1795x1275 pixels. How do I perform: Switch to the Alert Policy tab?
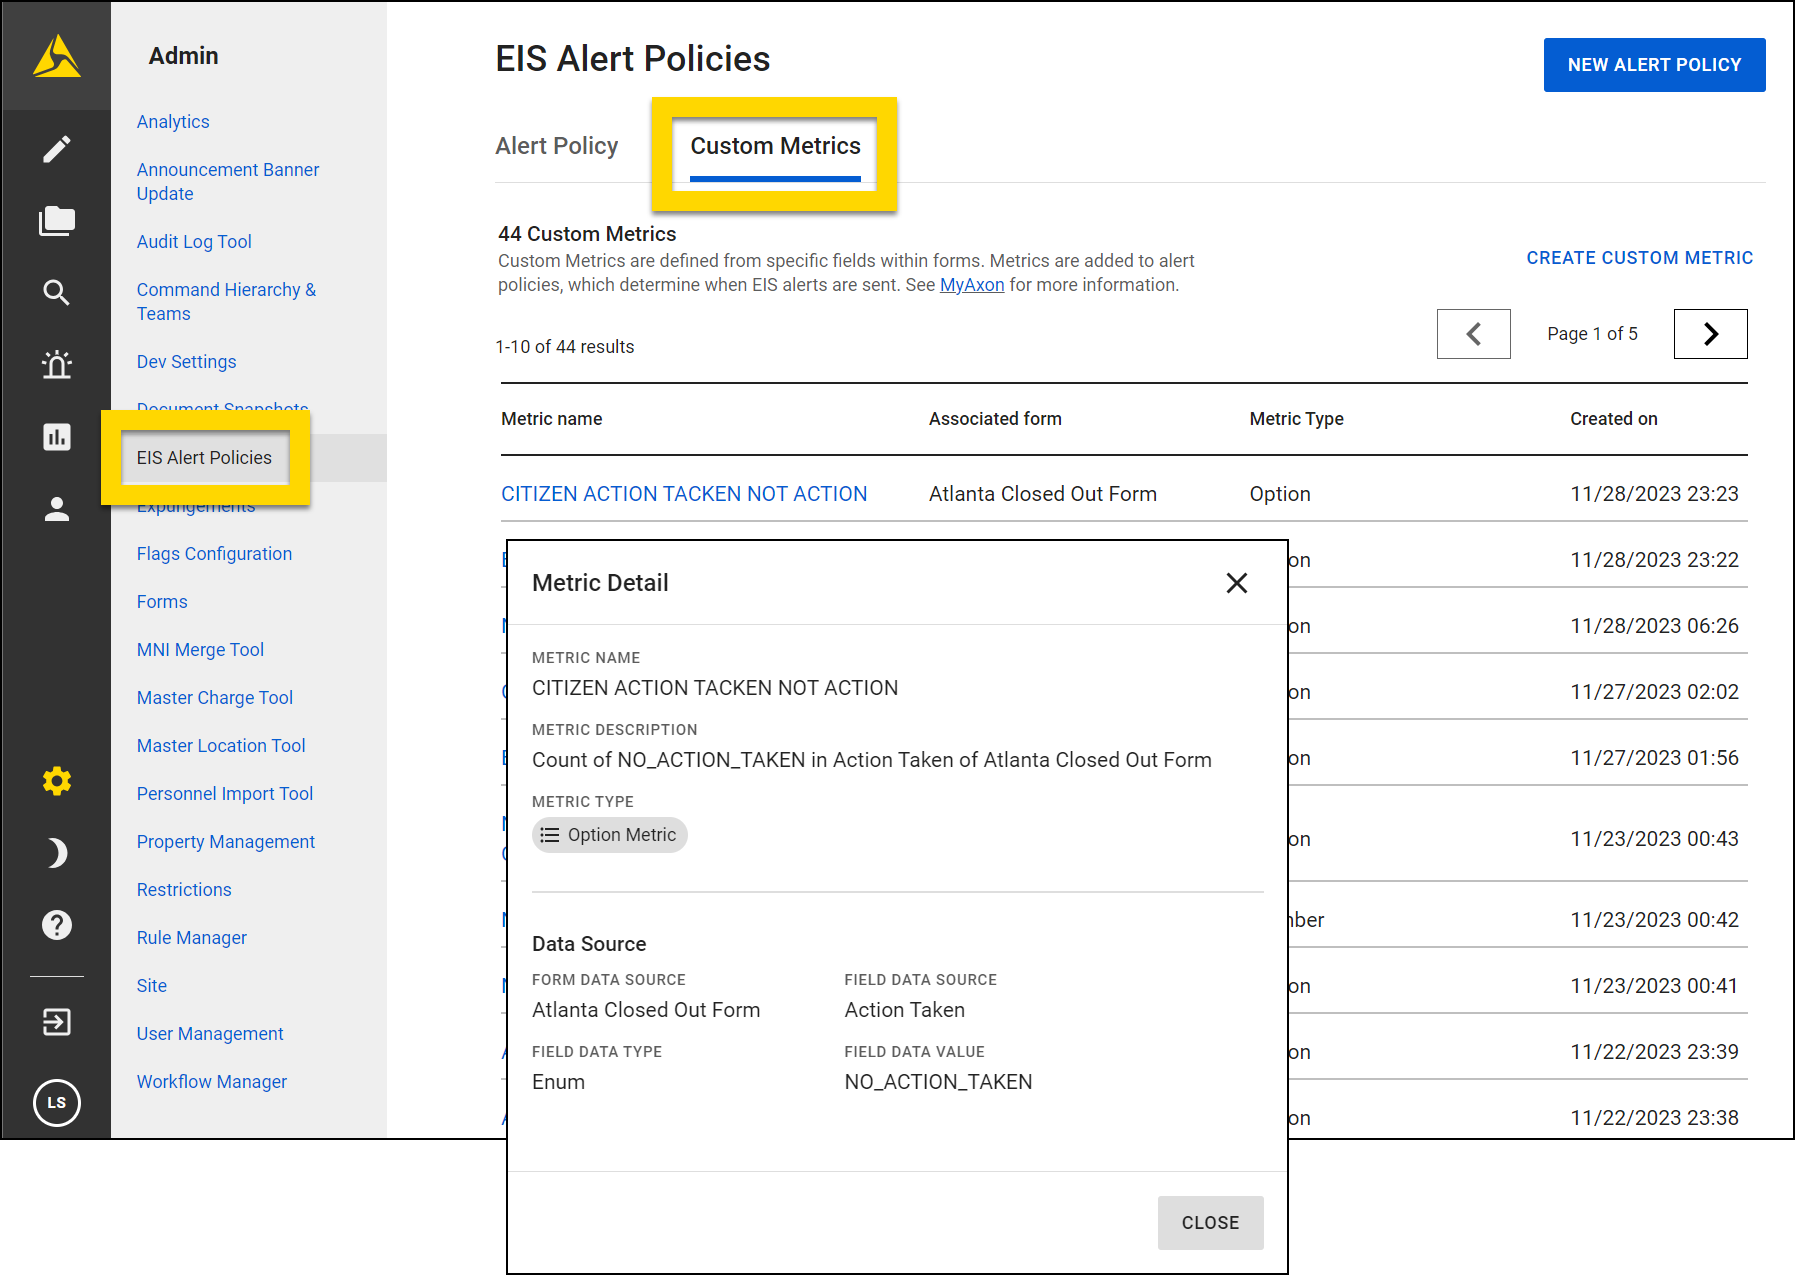(557, 146)
